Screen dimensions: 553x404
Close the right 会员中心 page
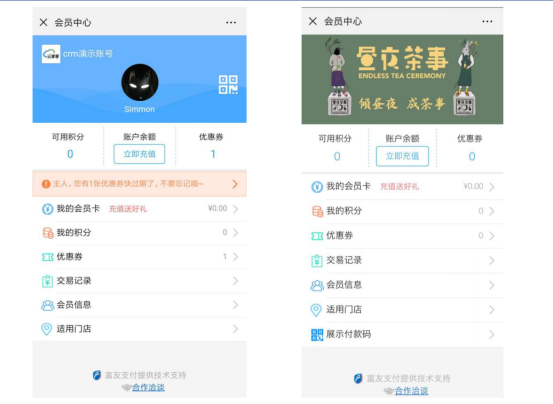click(313, 21)
